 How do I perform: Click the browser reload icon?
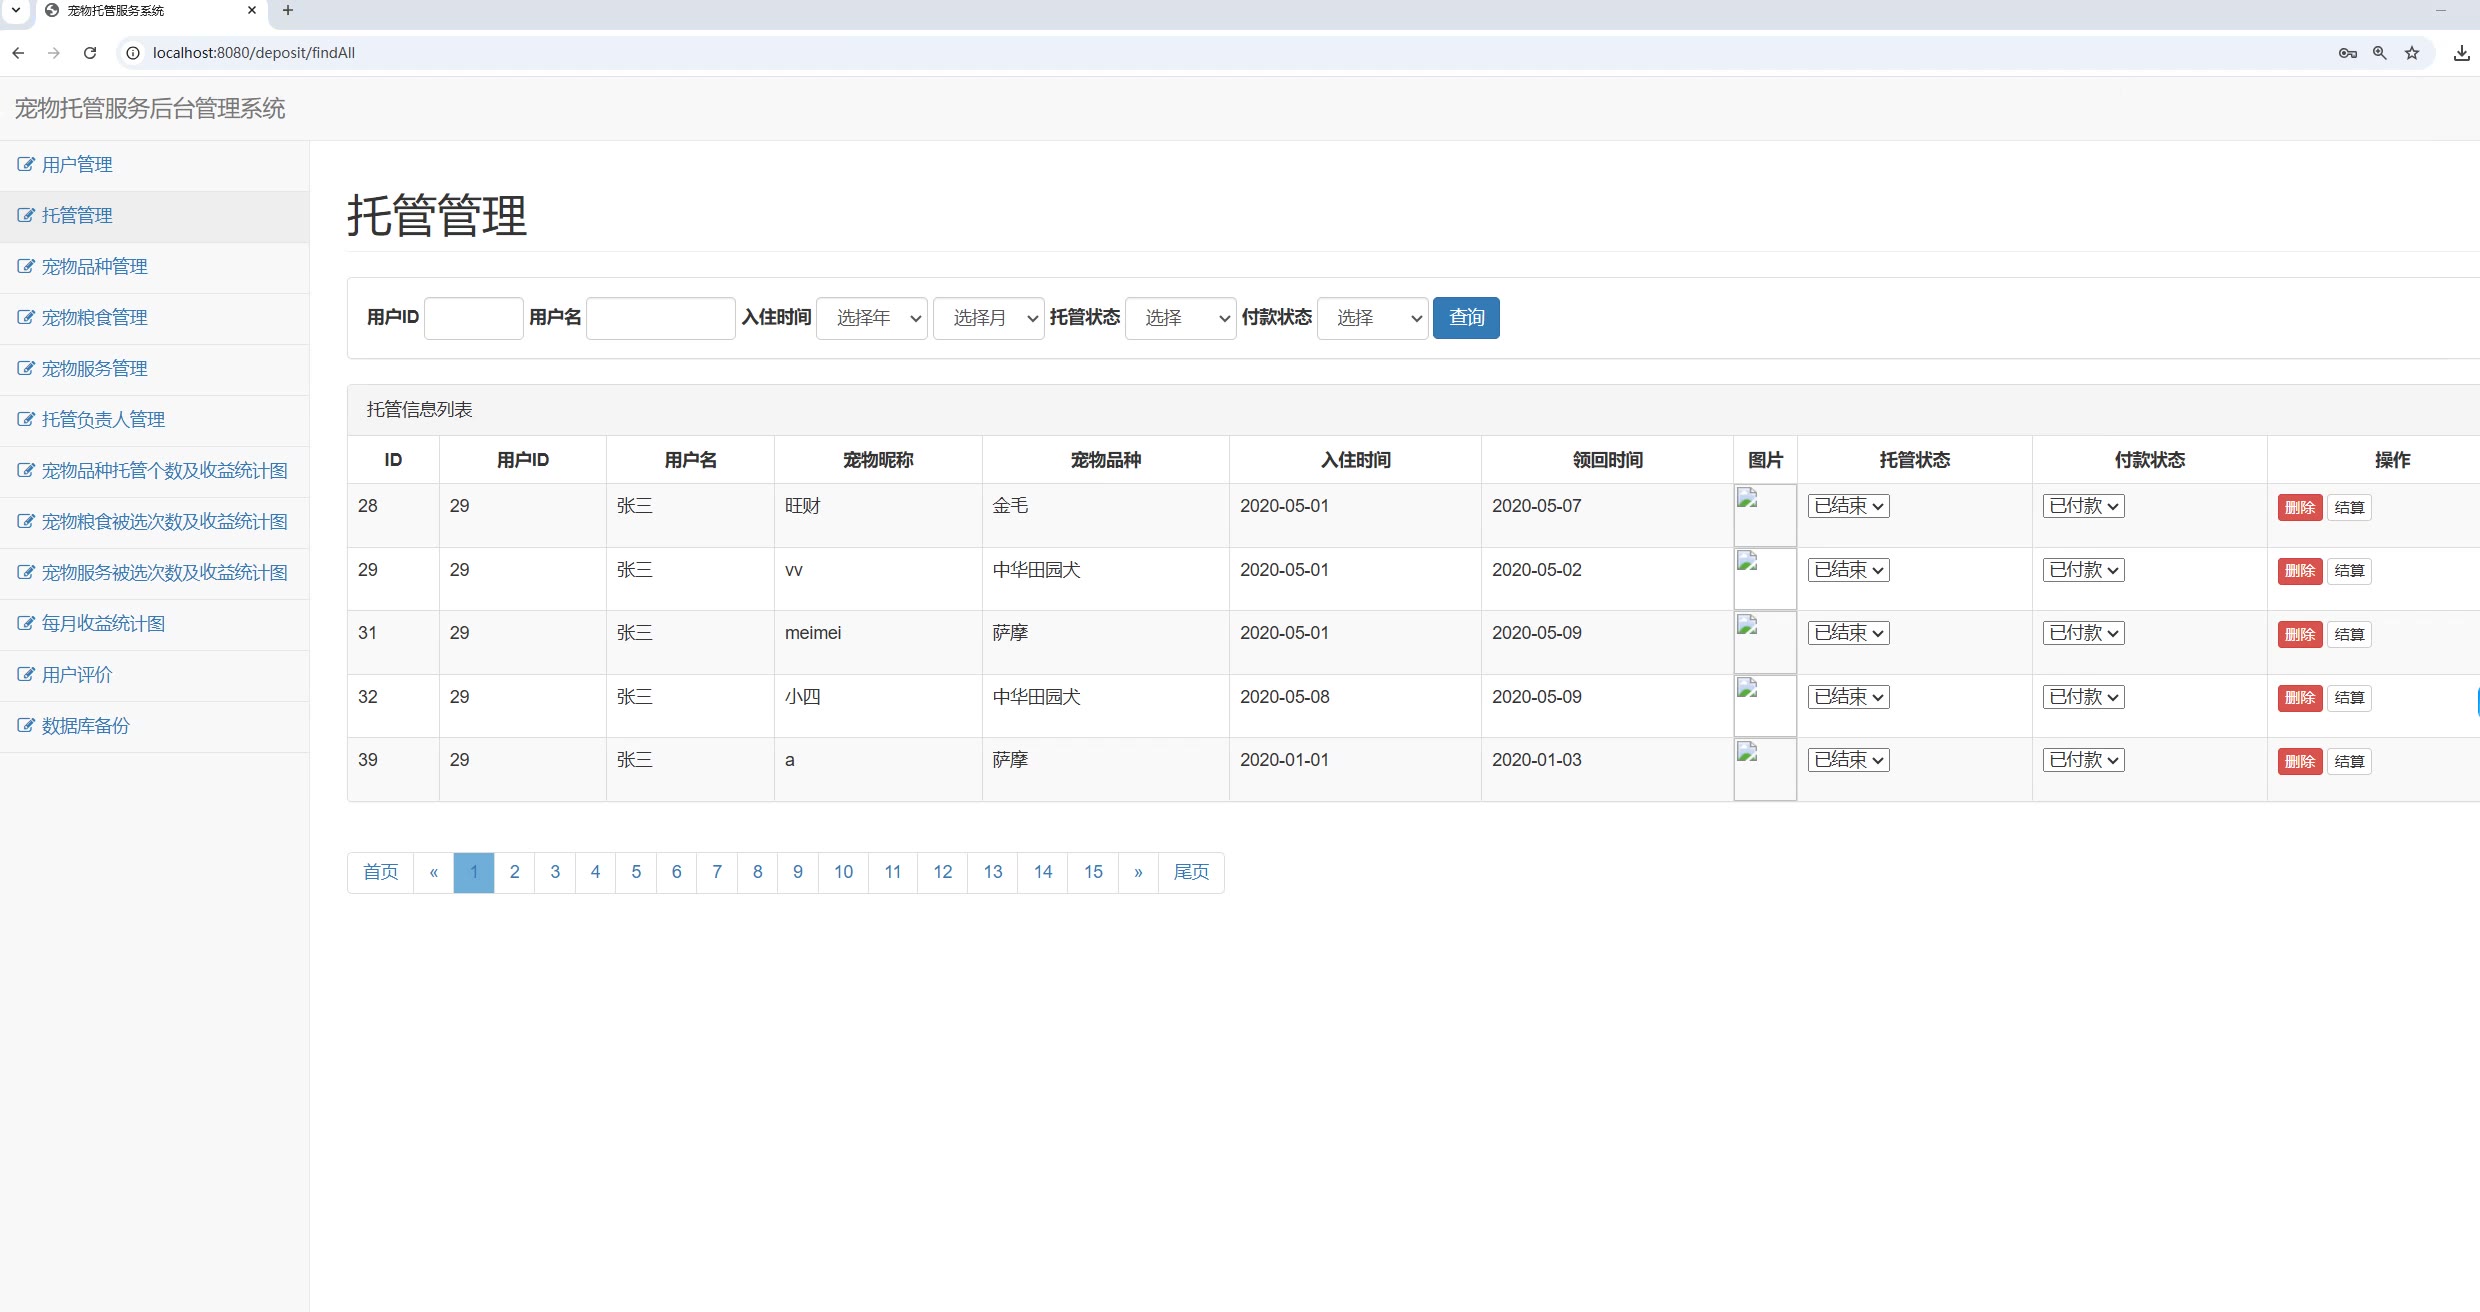(x=90, y=53)
